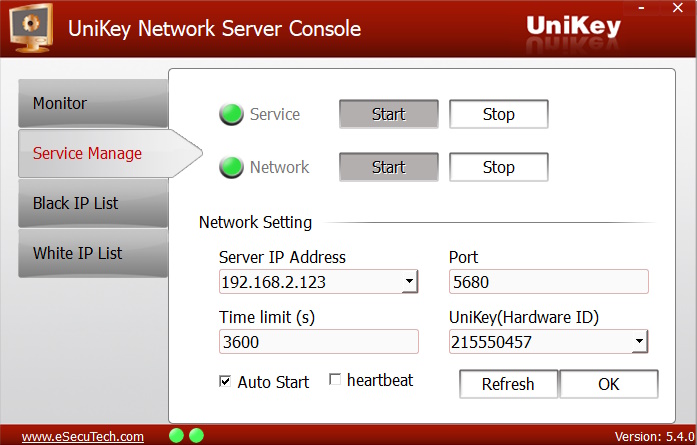Click the green Service status indicator
The height and width of the screenshot is (445, 697).
(x=231, y=114)
